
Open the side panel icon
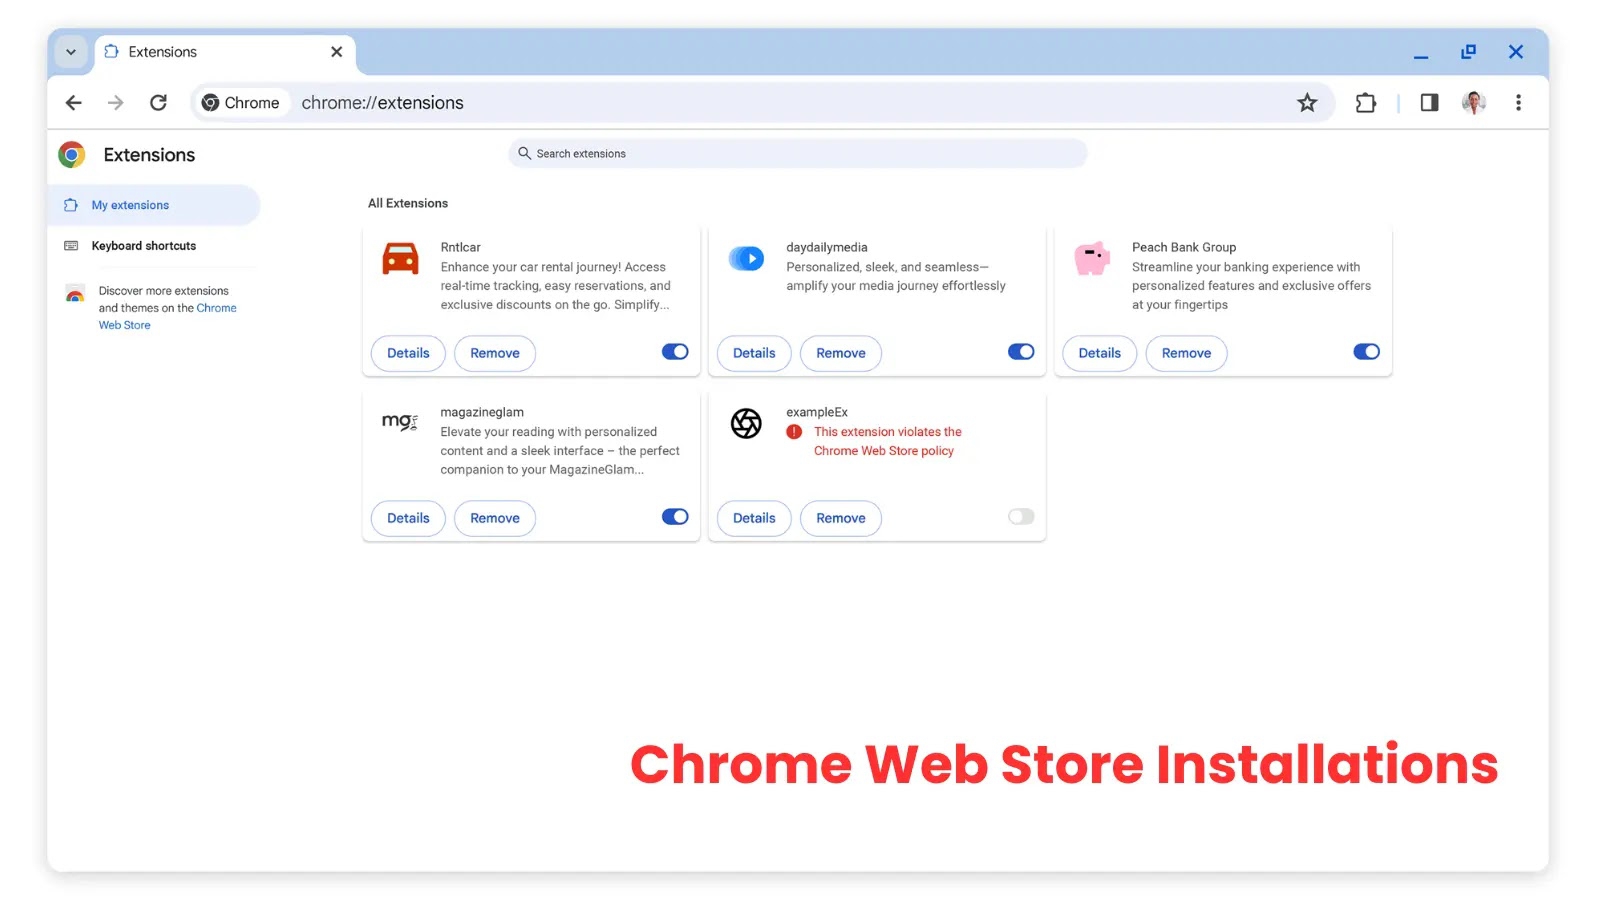pos(1429,103)
